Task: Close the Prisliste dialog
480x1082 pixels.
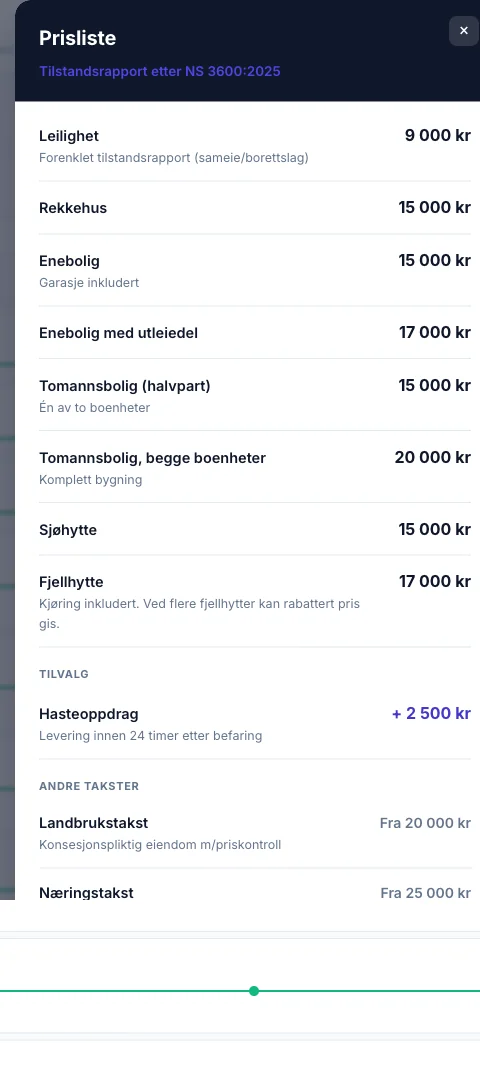Action: pyautogui.click(x=463, y=31)
